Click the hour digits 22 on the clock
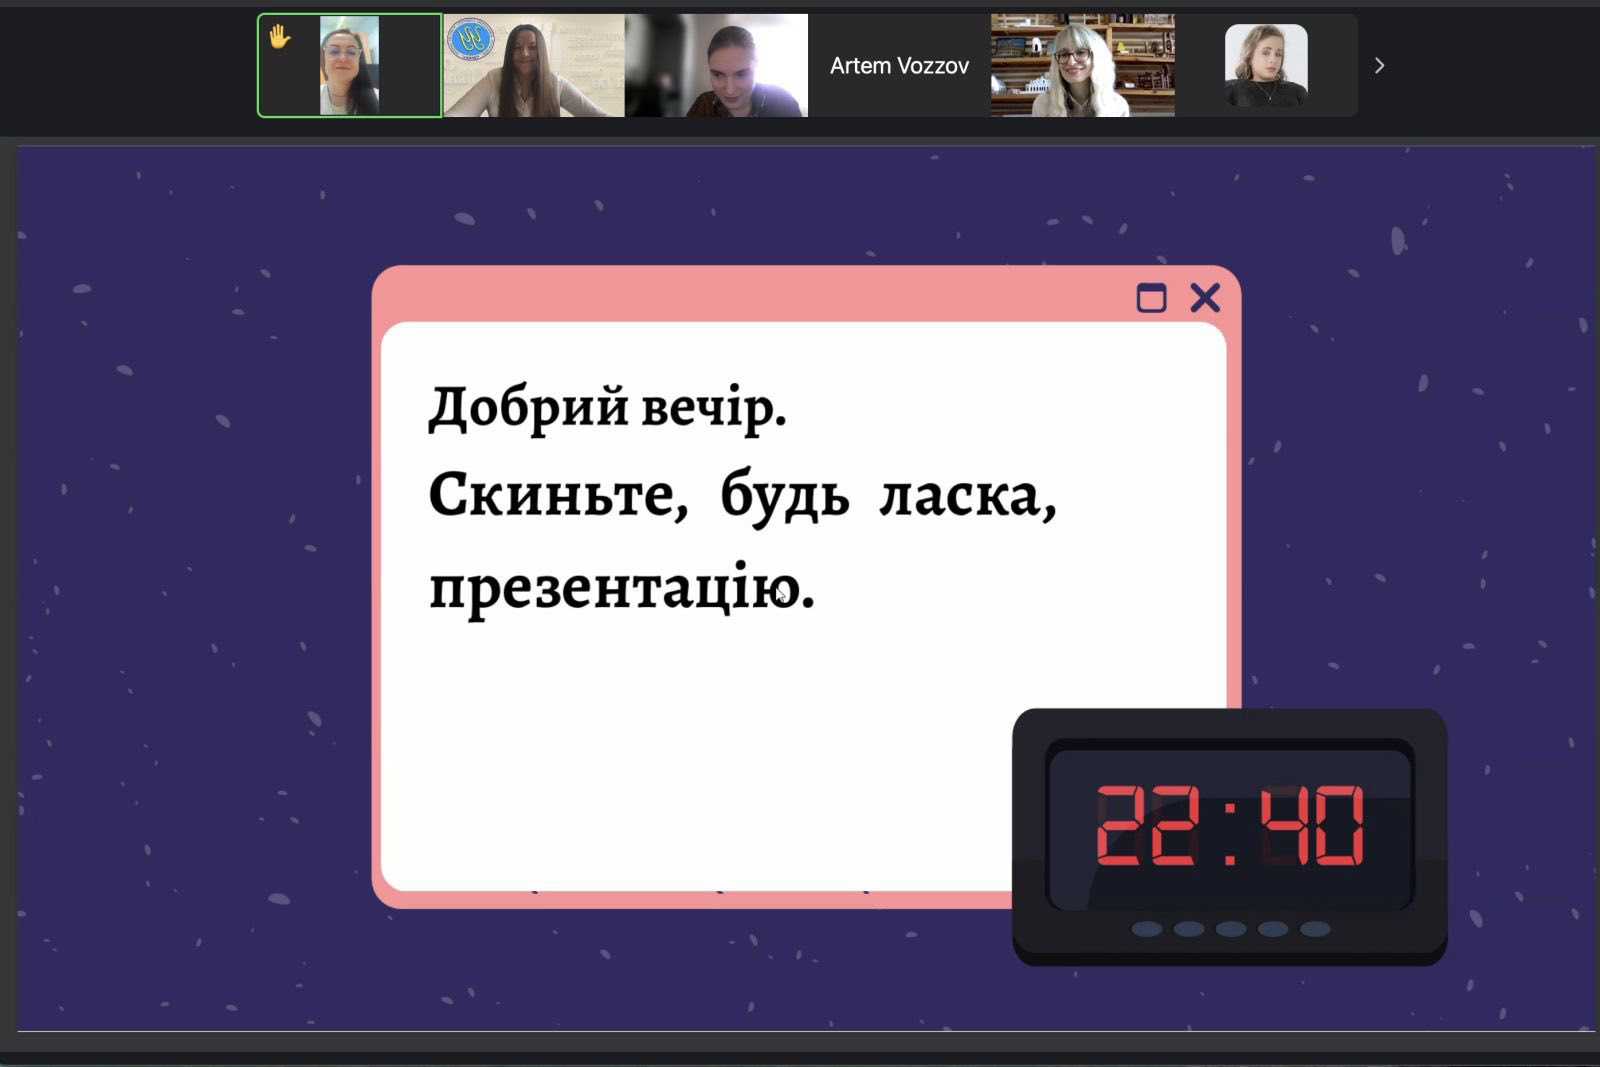The image size is (1600, 1067). click(x=1147, y=825)
